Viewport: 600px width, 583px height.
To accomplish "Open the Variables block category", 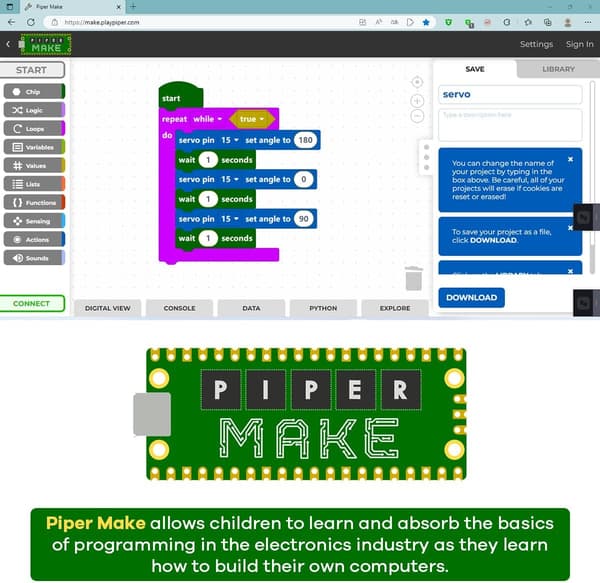I will (34, 147).
